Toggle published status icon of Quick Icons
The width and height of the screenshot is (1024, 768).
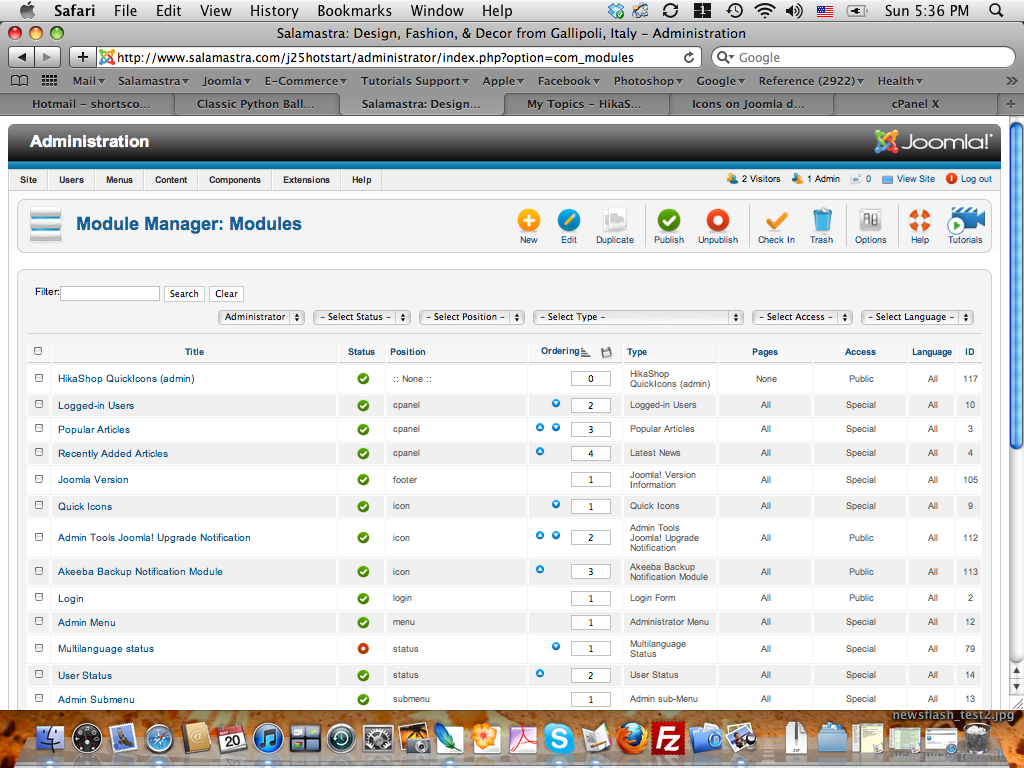(363, 506)
